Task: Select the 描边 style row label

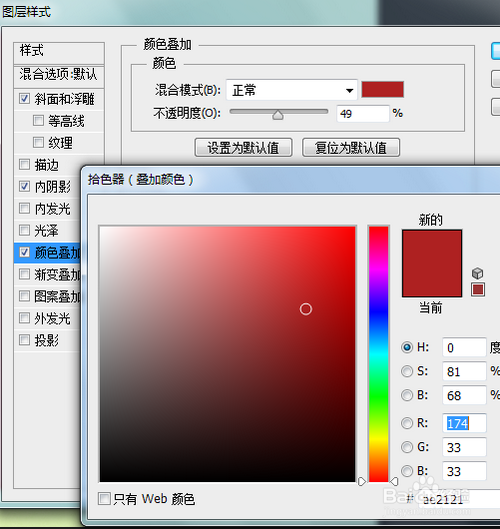Action: tap(47, 165)
